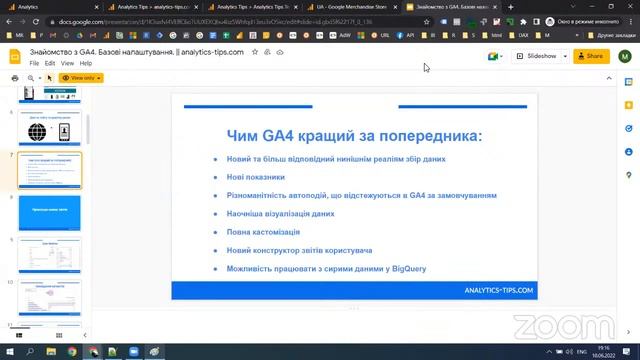Click the bullet 'Нові показники'

point(256,177)
